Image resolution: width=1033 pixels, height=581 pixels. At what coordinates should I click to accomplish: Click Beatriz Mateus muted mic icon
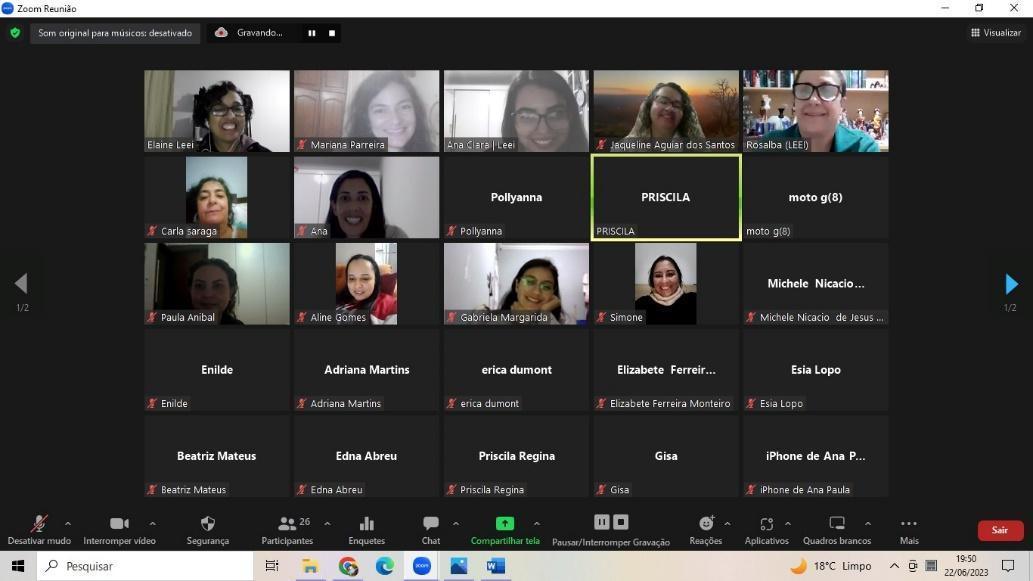[x=152, y=489]
